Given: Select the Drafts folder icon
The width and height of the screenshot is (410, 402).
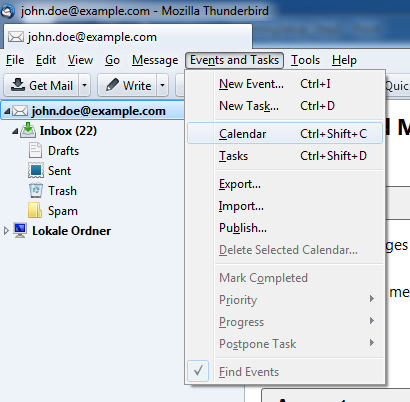Looking at the screenshot, I should coord(35,150).
